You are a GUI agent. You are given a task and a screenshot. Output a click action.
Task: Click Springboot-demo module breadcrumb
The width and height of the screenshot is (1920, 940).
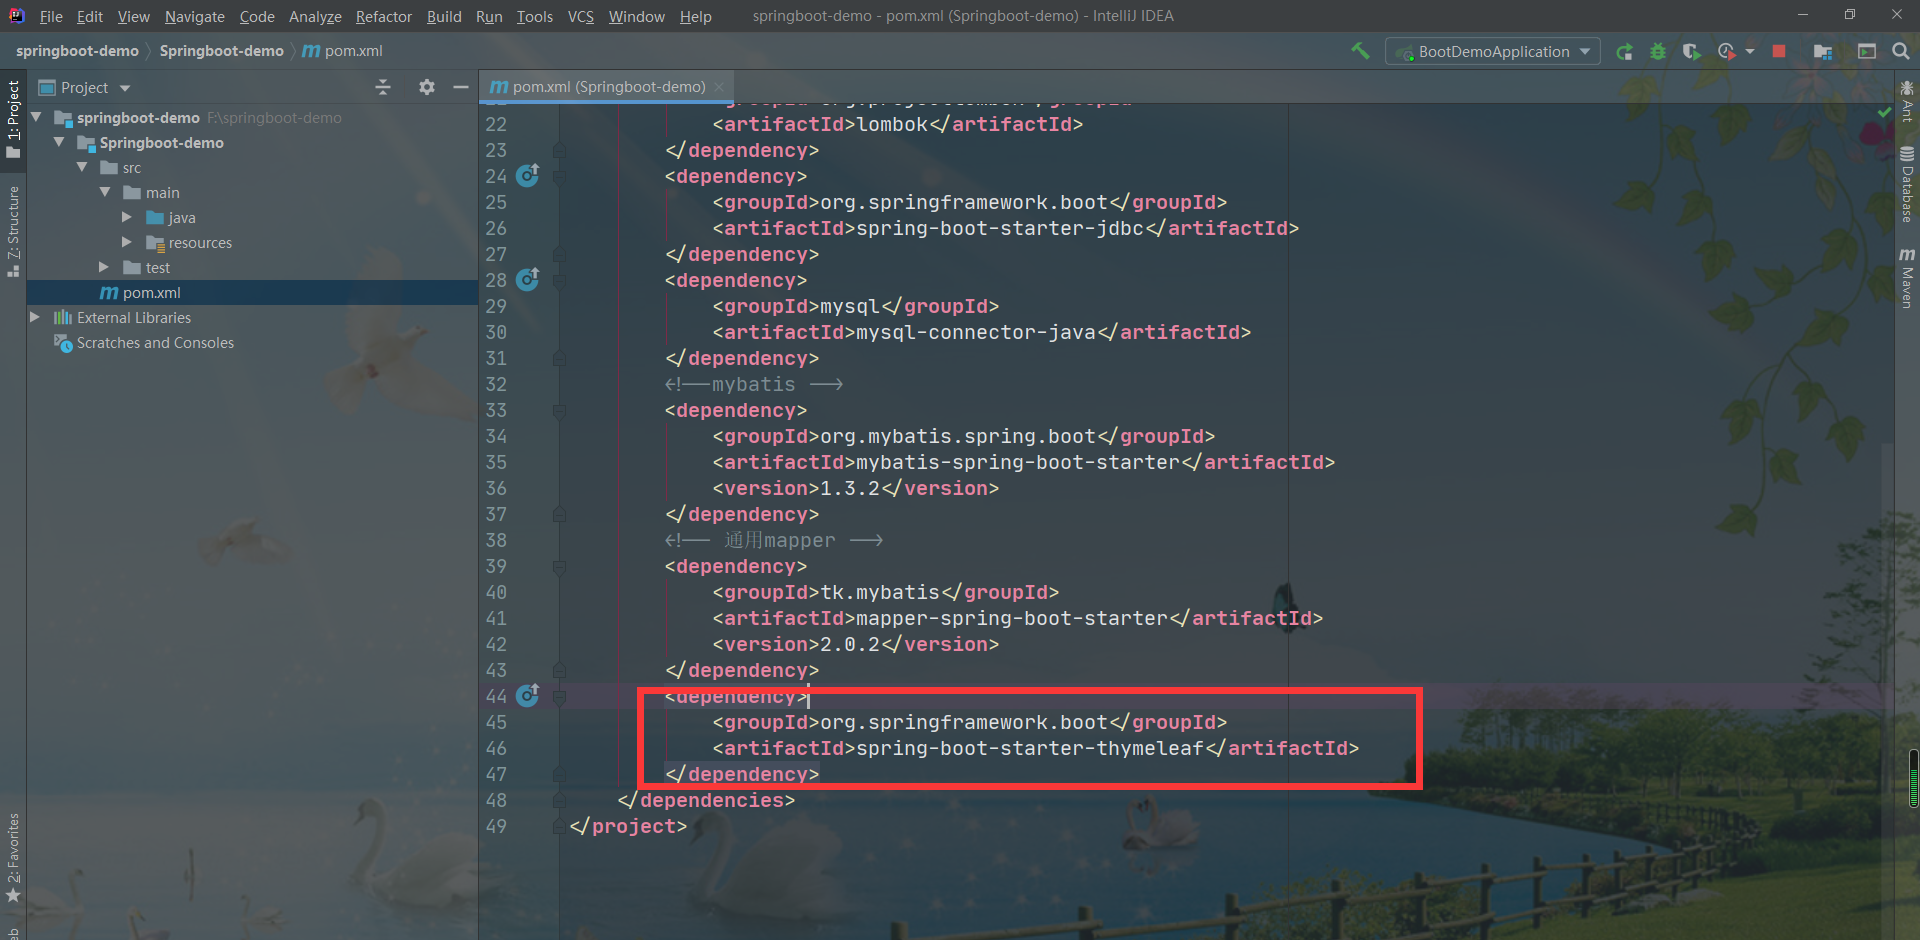click(222, 51)
